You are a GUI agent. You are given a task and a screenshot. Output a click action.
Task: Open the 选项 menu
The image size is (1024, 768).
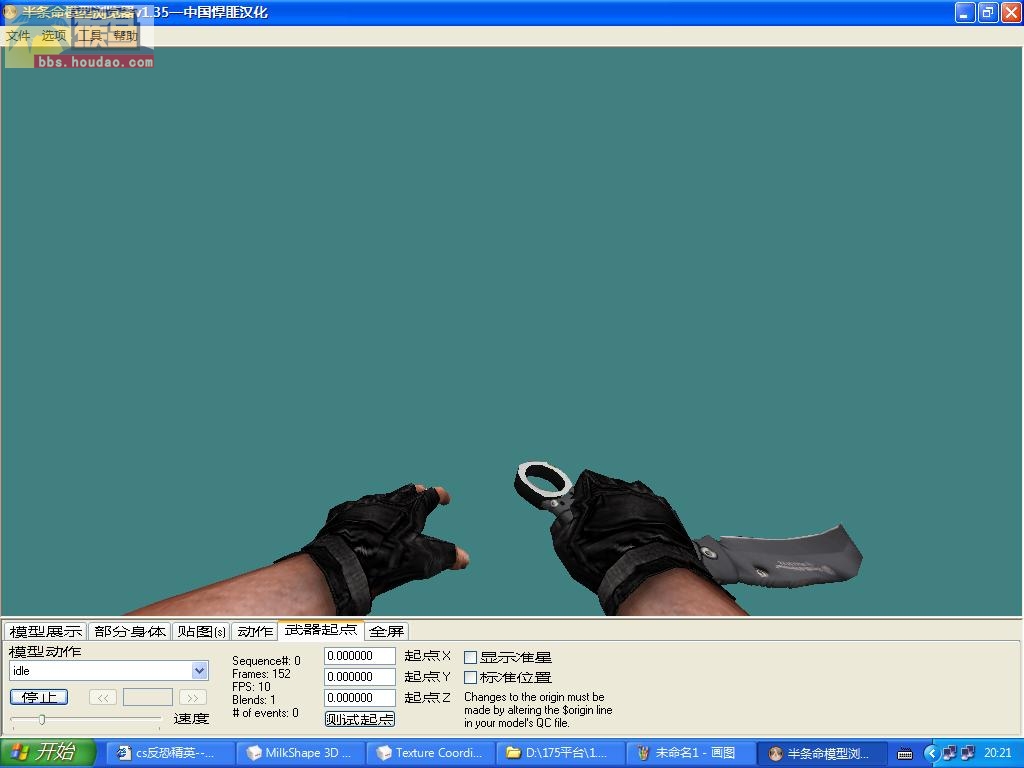pyautogui.click(x=54, y=35)
